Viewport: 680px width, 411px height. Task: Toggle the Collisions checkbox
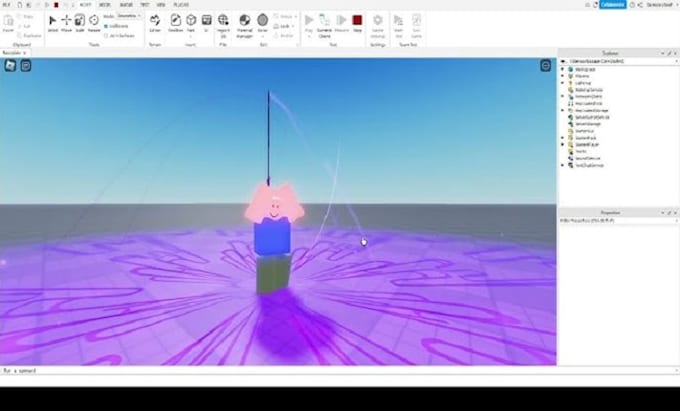[106, 26]
